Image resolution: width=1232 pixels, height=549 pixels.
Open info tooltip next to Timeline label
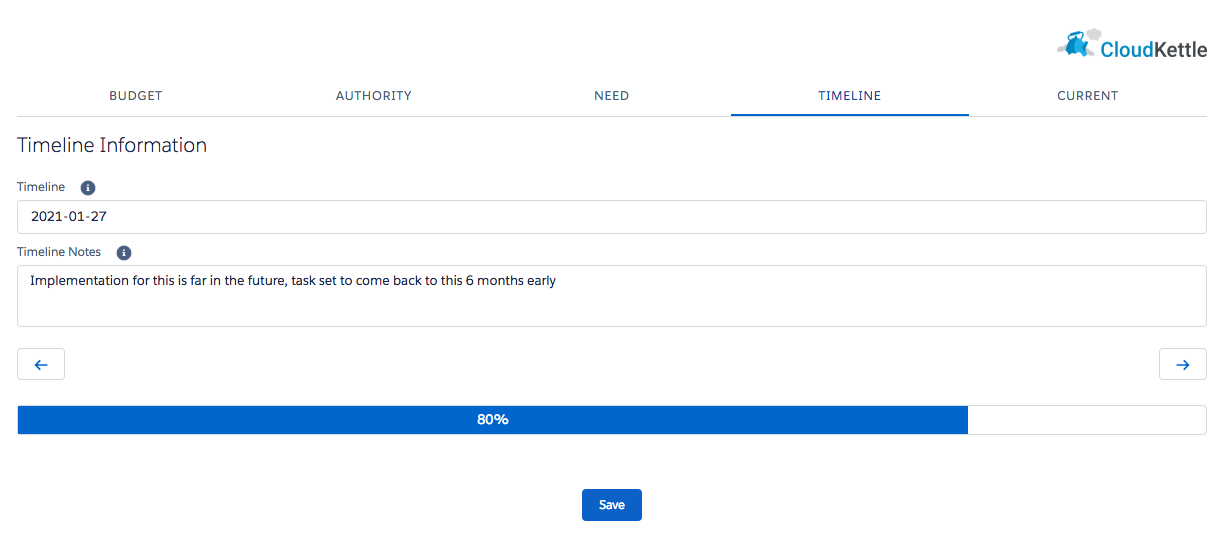[88, 188]
